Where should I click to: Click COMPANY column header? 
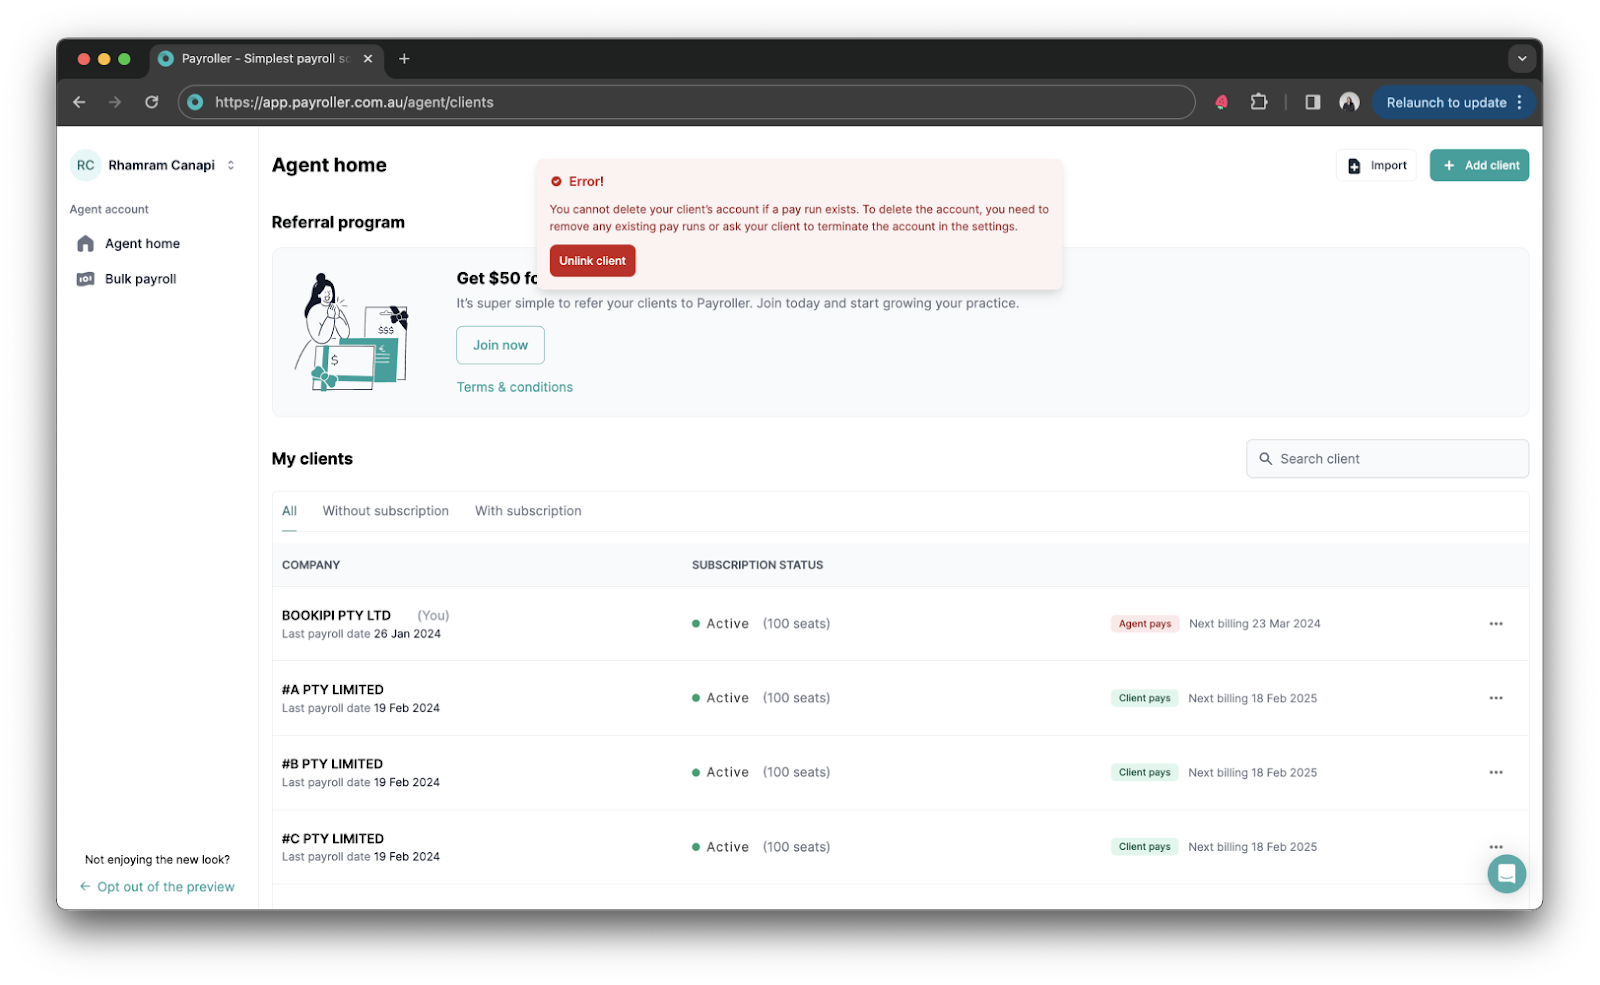(311, 565)
